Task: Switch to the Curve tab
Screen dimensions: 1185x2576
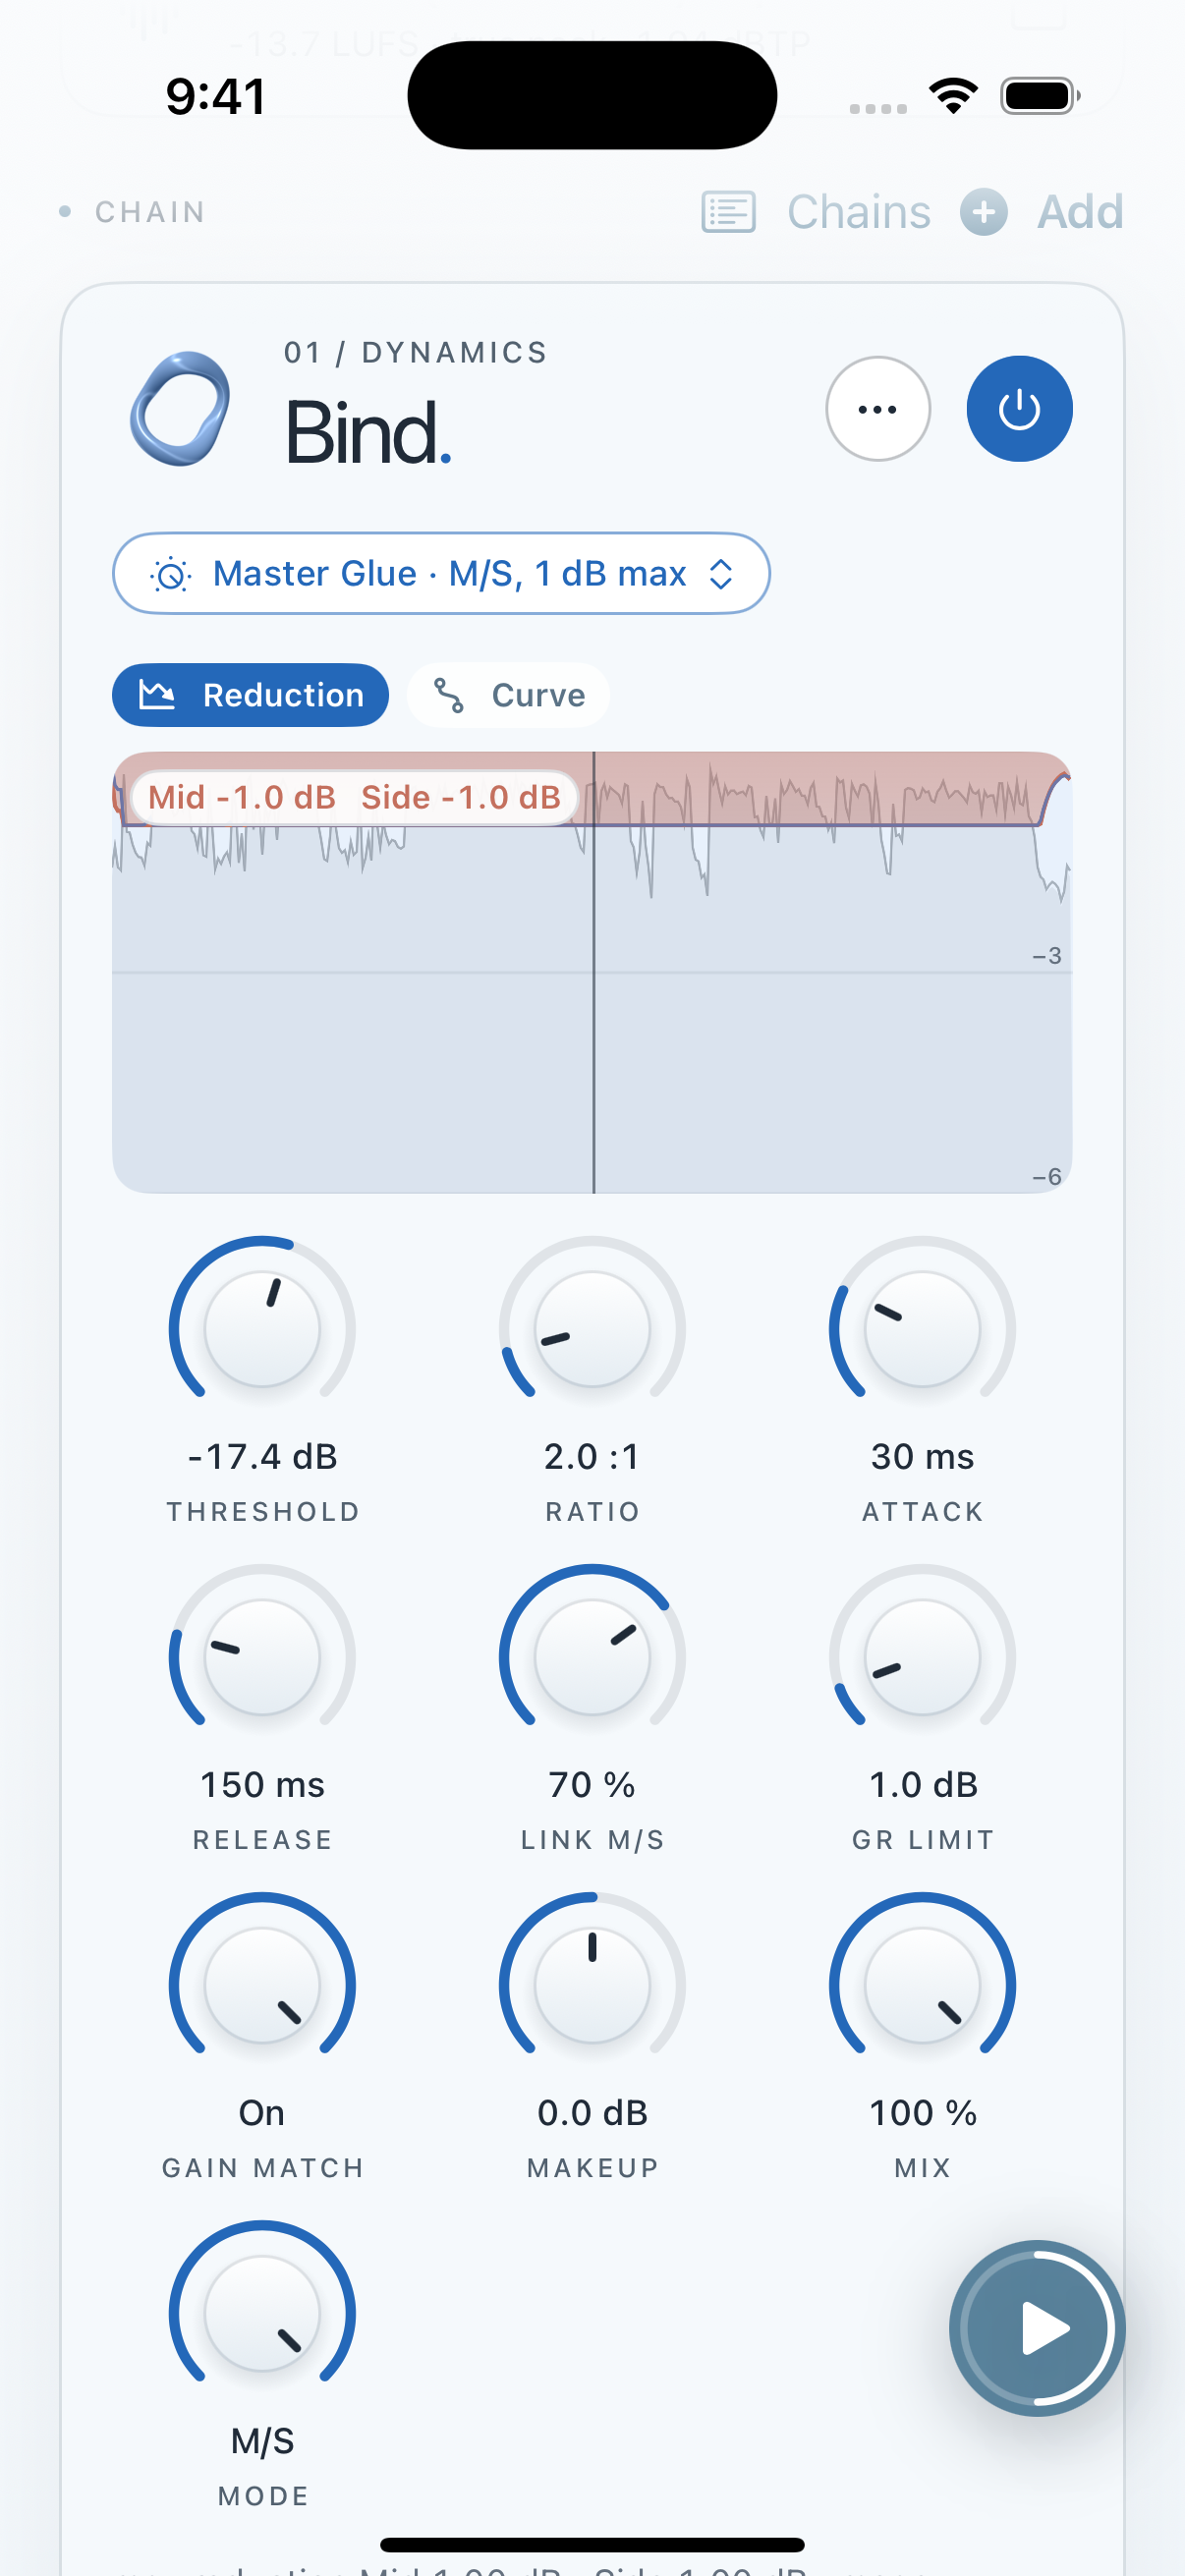Action: click(x=508, y=695)
